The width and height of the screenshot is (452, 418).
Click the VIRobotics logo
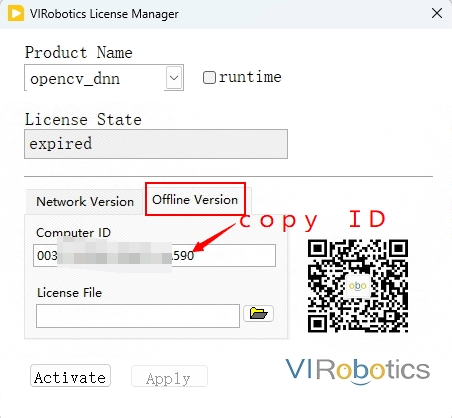[x=358, y=371]
